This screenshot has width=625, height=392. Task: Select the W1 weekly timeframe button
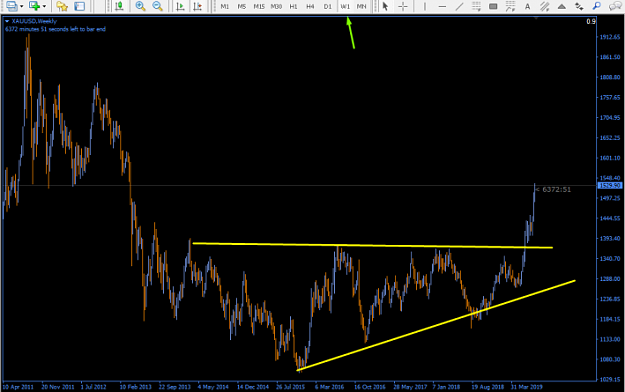(x=345, y=6)
